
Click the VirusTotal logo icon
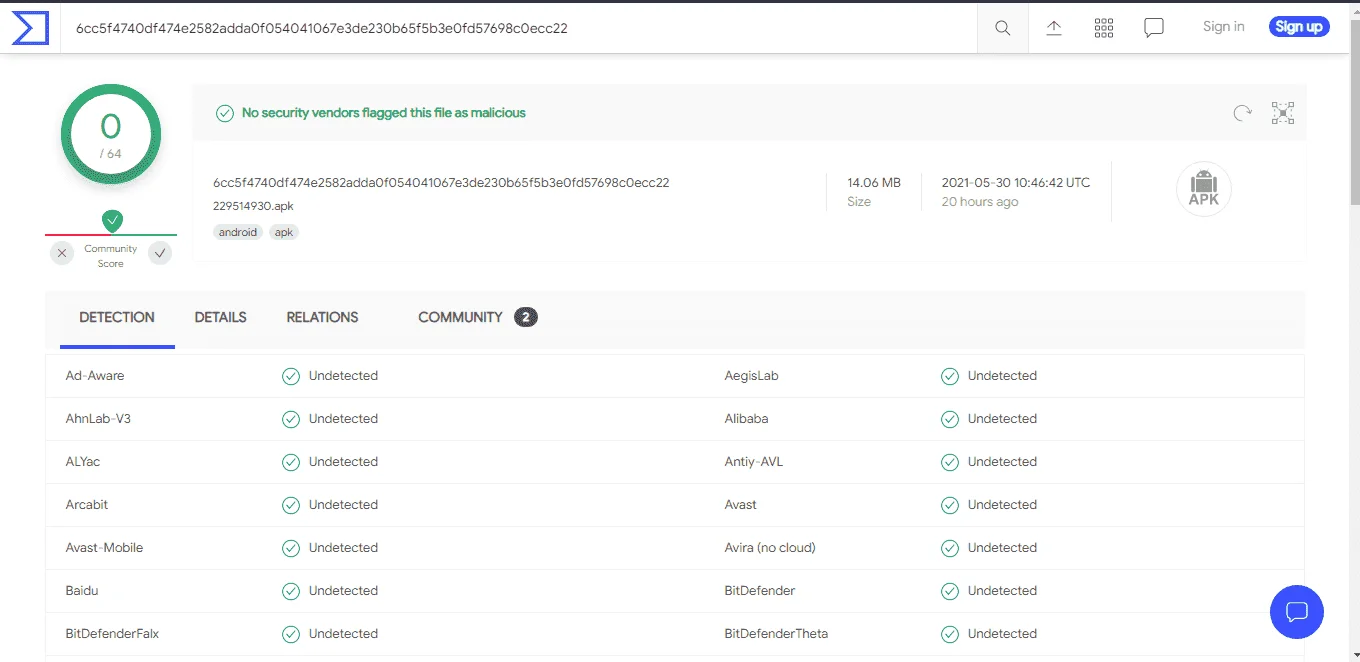30,28
